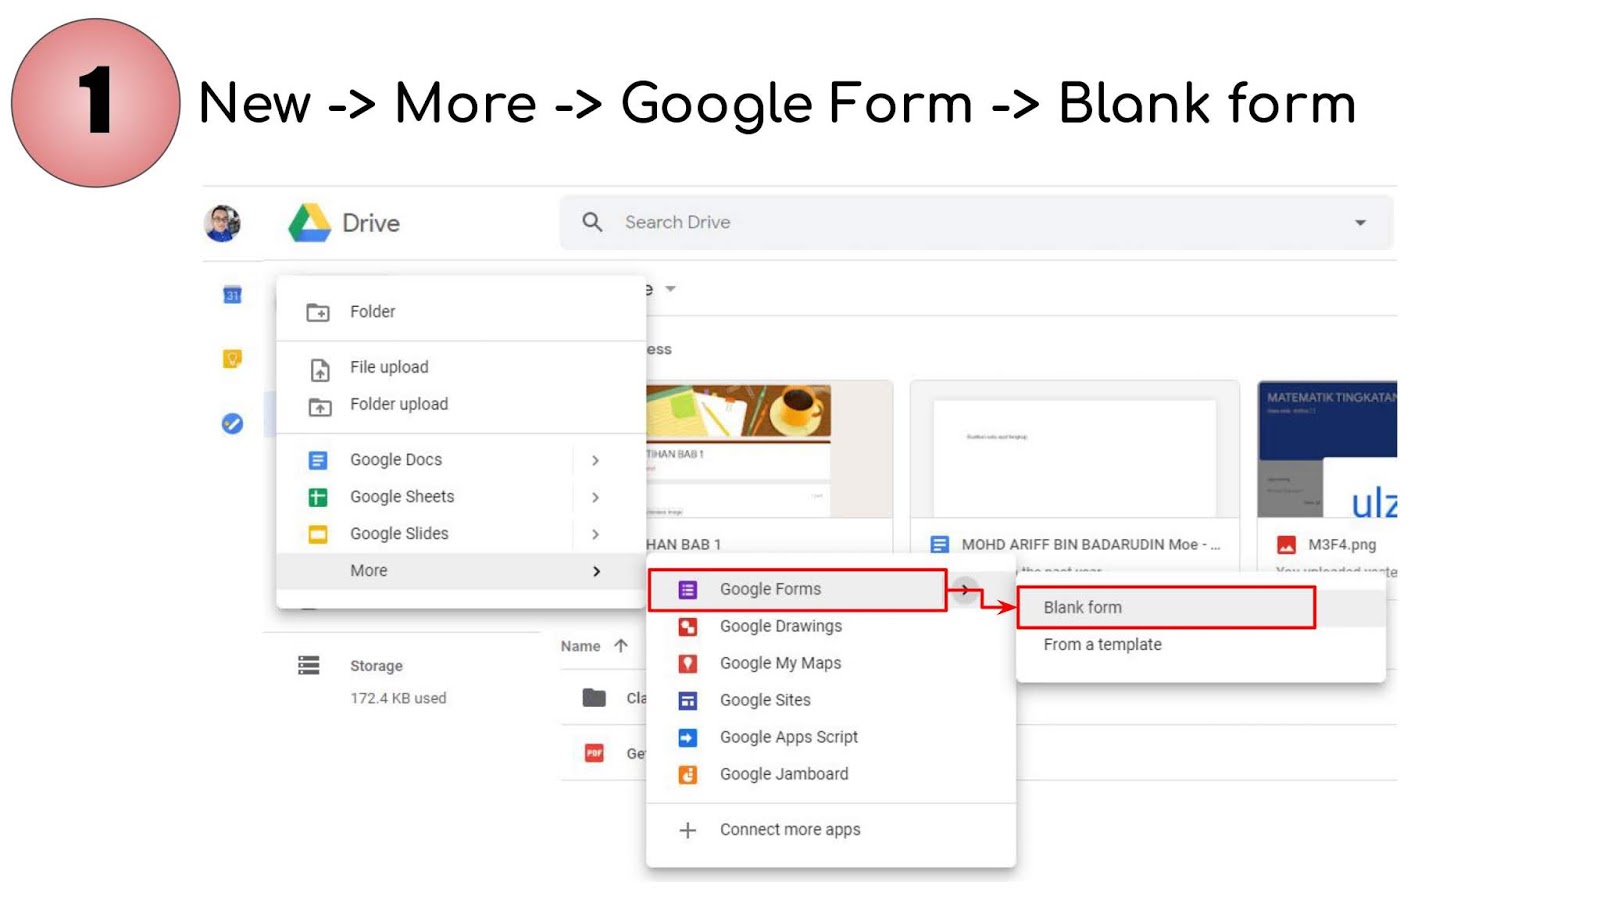Choose From a template

click(1101, 644)
